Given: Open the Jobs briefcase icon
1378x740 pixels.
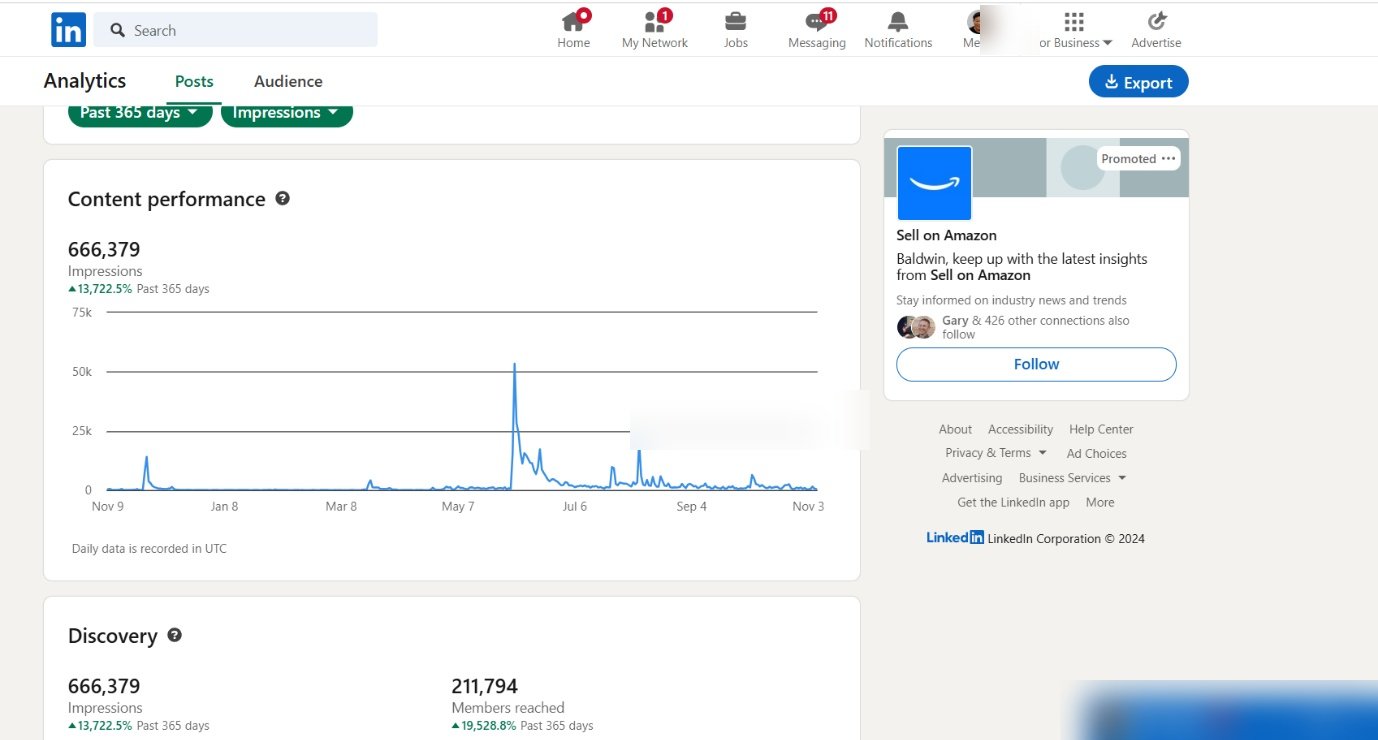Looking at the screenshot, I should pyautogui.click(x=735, y=21).
